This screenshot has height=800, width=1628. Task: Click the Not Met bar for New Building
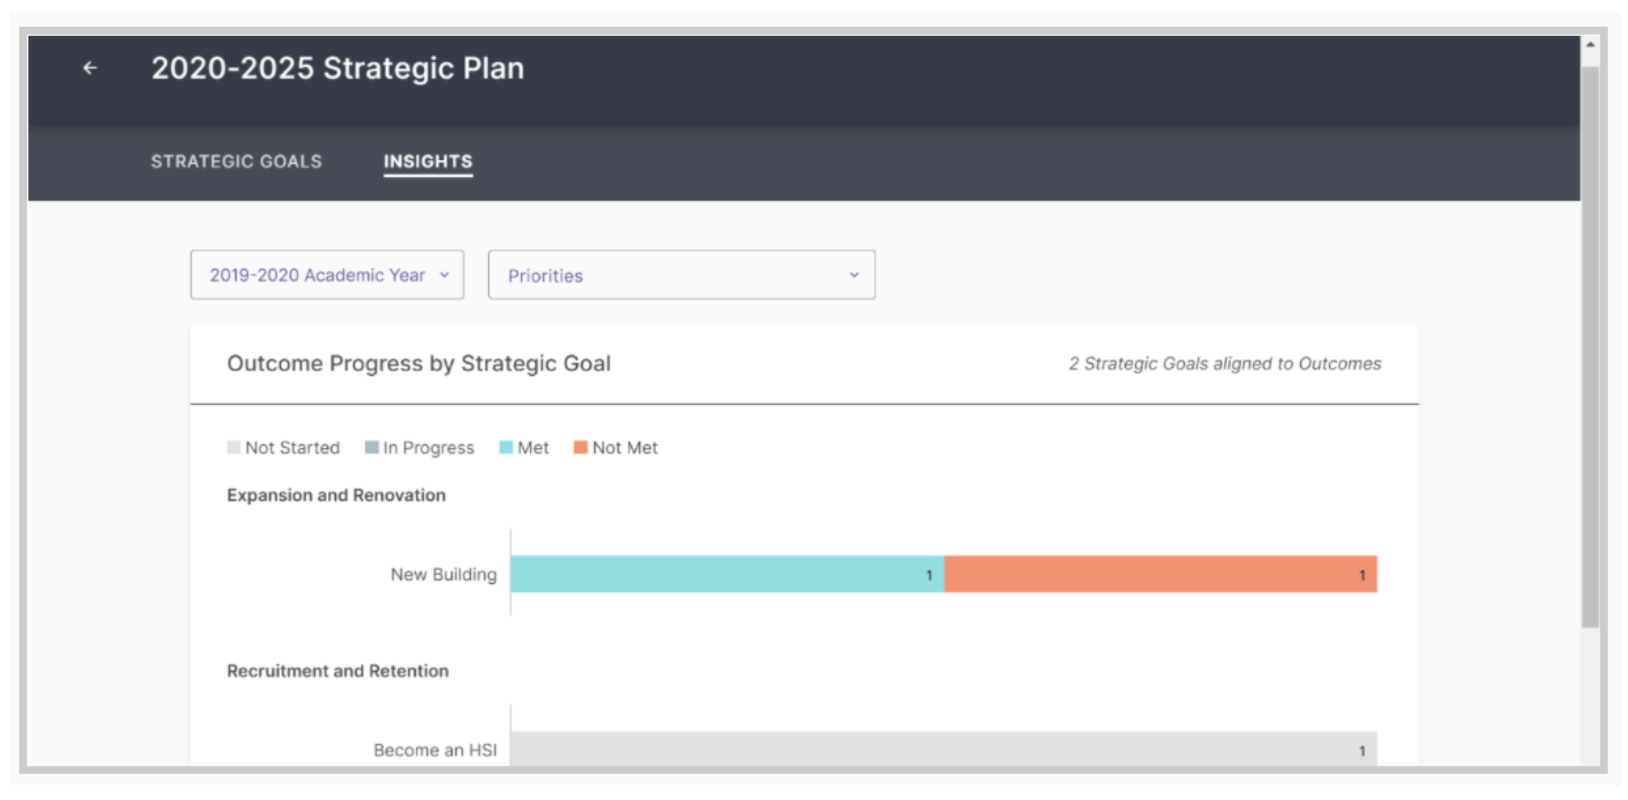[1161, 574]
